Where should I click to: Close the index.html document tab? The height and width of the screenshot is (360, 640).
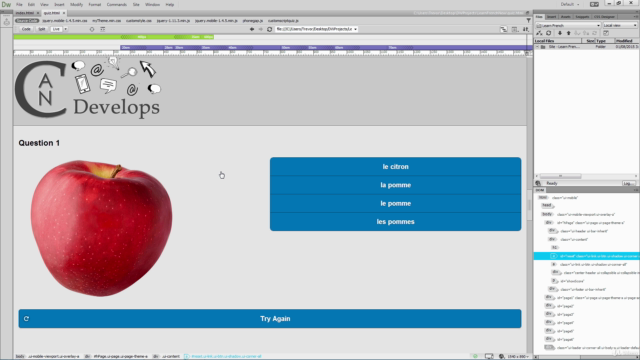[x=38, y=13]
